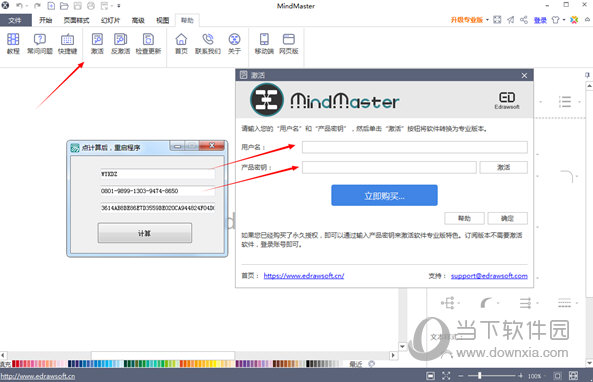Screen dimensions: 593x382
Task: Switch to the 页面样式 tab
Action: [76, 20]
